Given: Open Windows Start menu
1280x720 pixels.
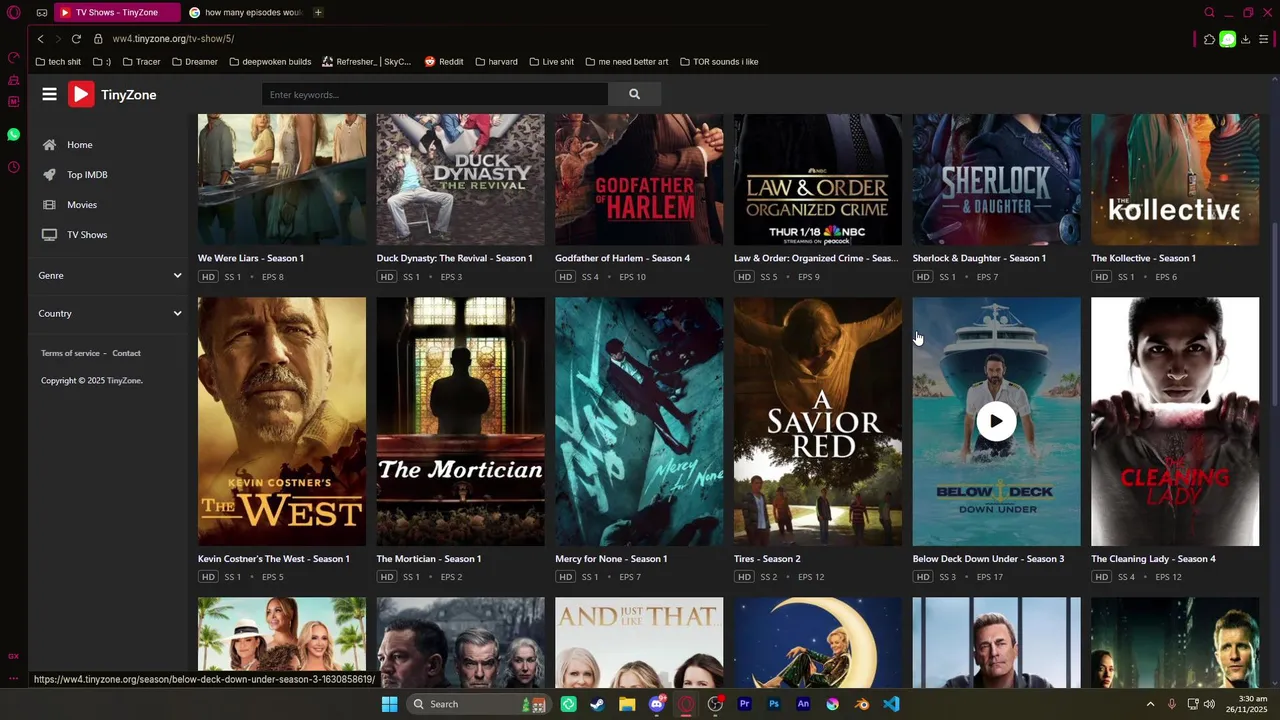Looking at the screenshot, I should coord(389,704).
